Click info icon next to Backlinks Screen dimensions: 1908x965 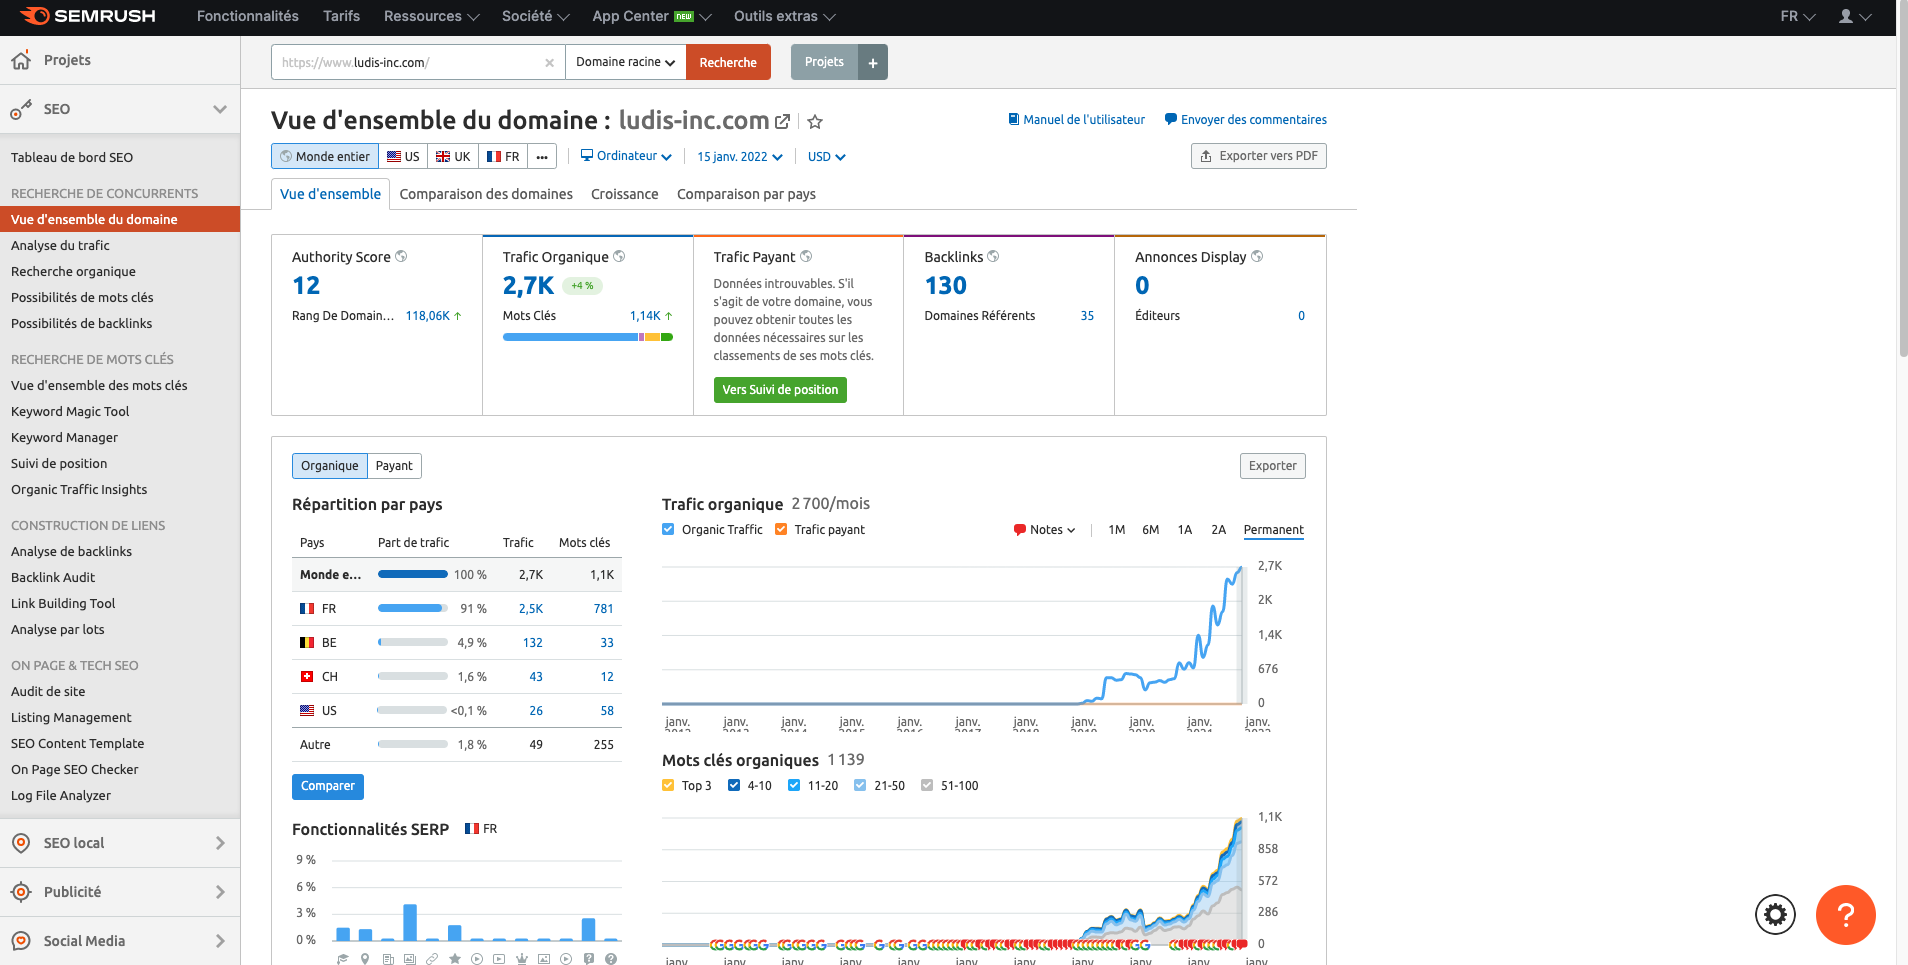pos(993,257)
